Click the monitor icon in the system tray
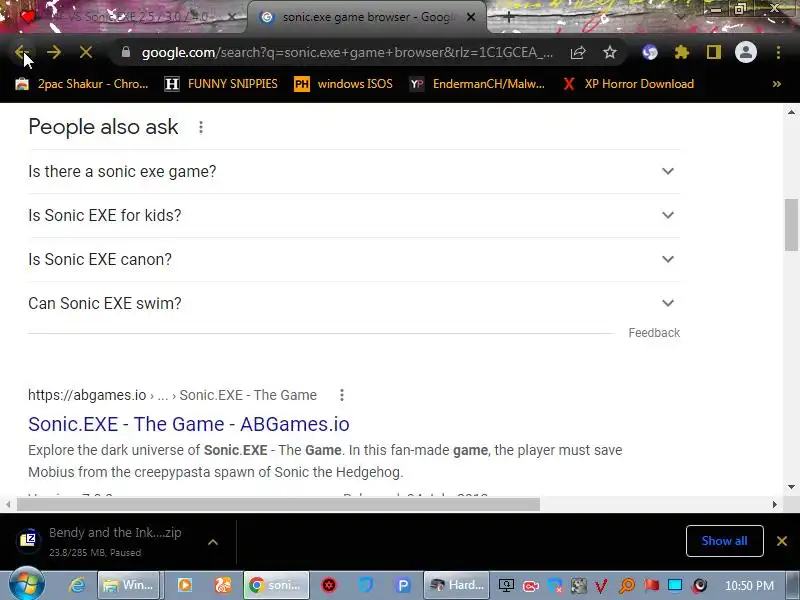Screen dimensions: 800x600 (506, 586)
